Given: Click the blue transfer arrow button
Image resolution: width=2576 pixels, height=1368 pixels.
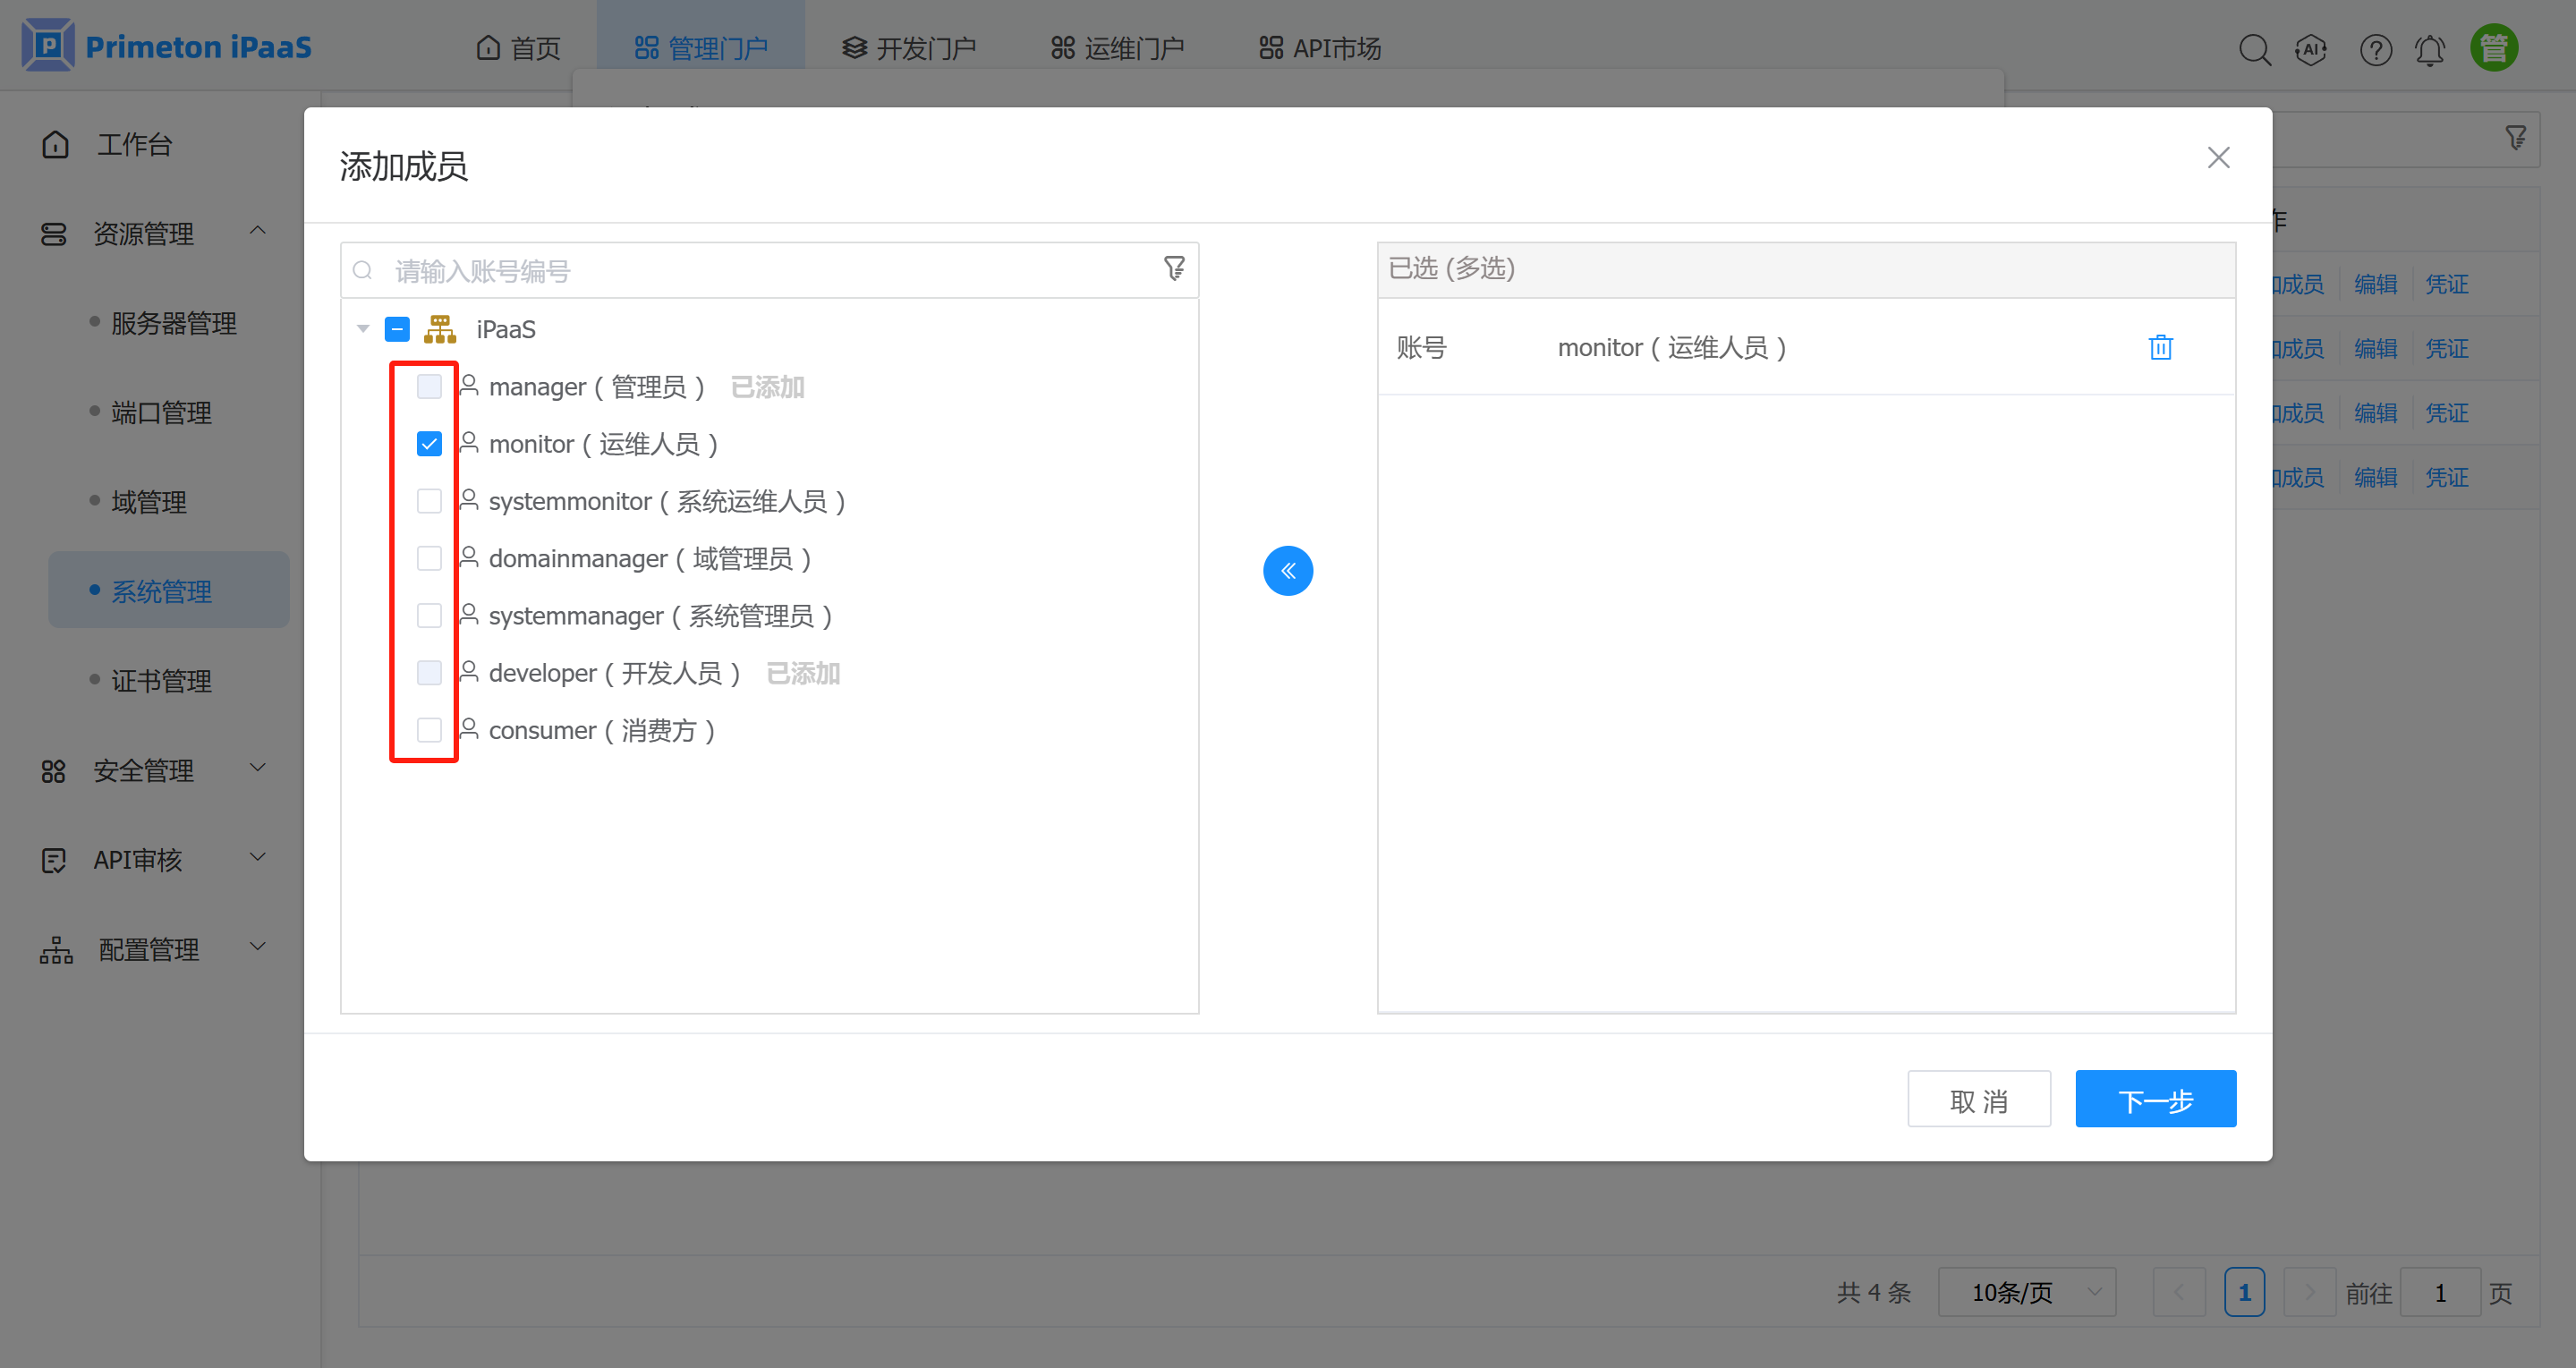Looking at the screenshot, I should [x=1288, y=570].
